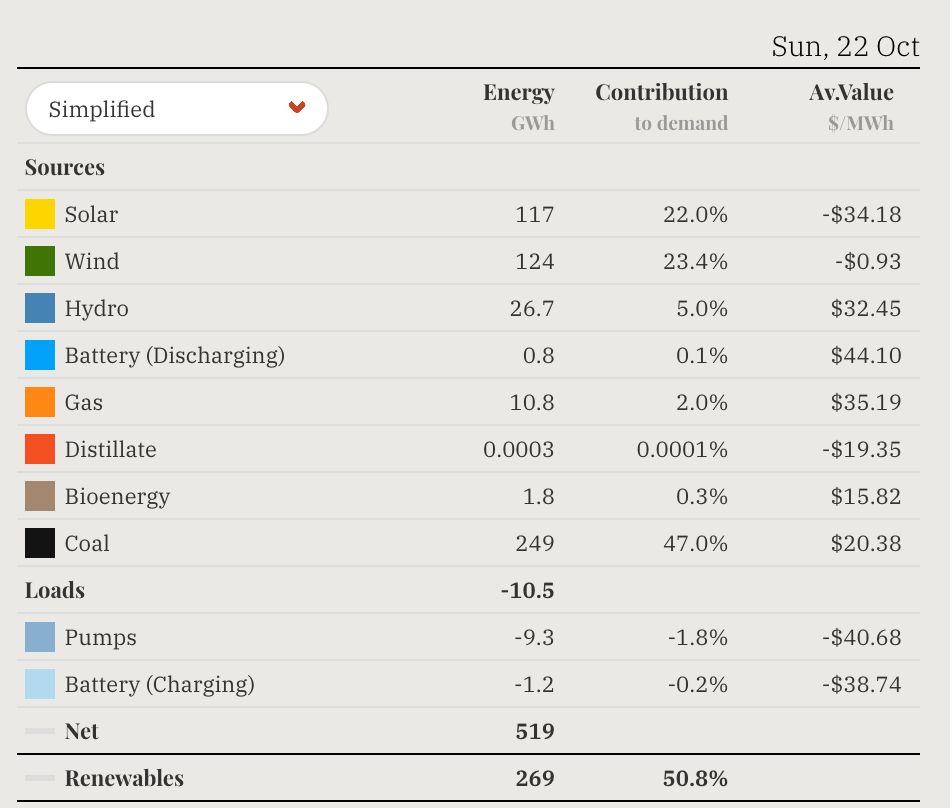The width and height of the screenshot is (952, 808).
Task: Open the Simplified view dropdown
Action: pyautogui.click(x=176, y=109)
